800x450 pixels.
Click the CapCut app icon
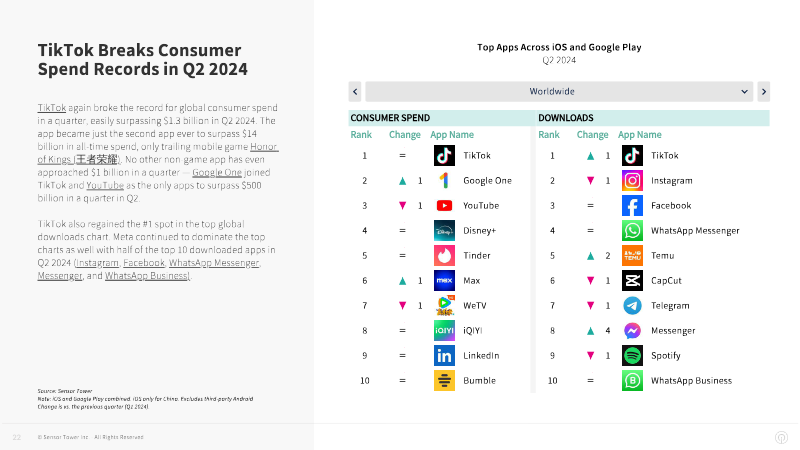coord(632,281)
